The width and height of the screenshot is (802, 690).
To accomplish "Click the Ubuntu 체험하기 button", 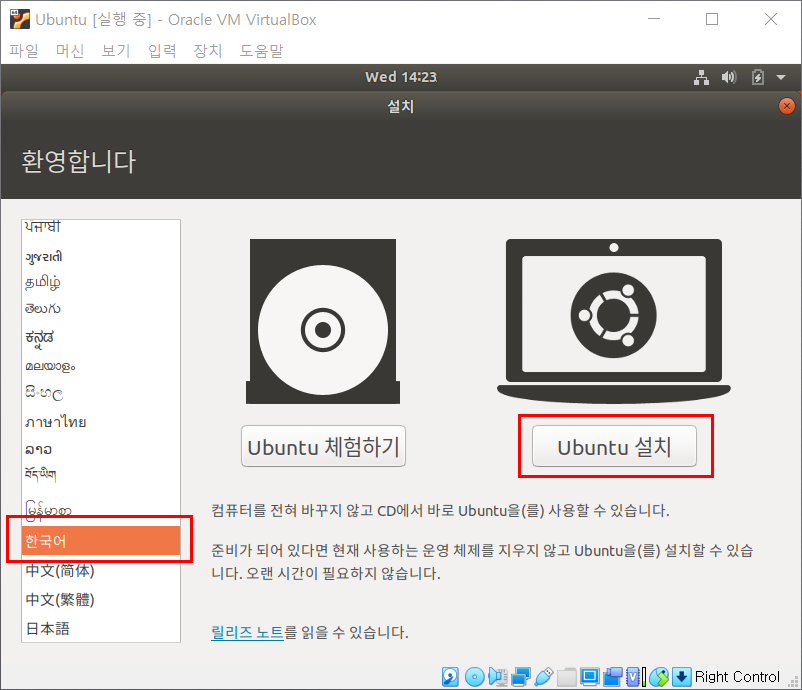I will coord(323,447).
